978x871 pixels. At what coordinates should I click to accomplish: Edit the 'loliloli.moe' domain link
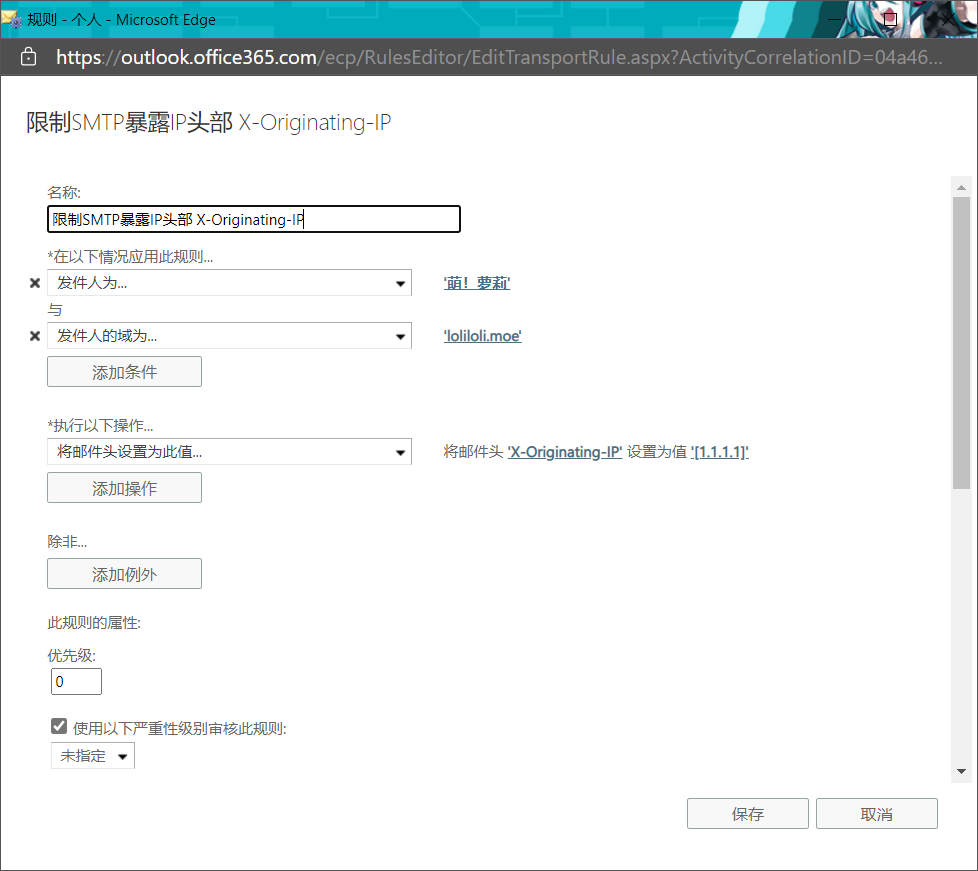click(482, 336)
